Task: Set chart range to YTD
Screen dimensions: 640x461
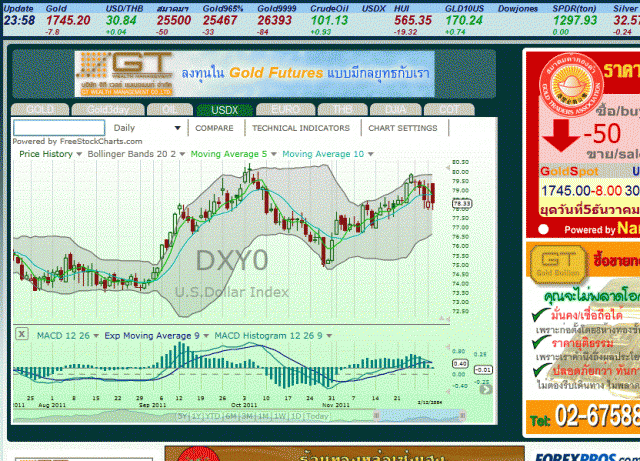Action: 213,416
